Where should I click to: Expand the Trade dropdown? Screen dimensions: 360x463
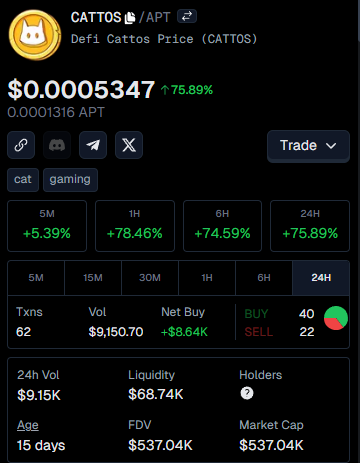308,146
